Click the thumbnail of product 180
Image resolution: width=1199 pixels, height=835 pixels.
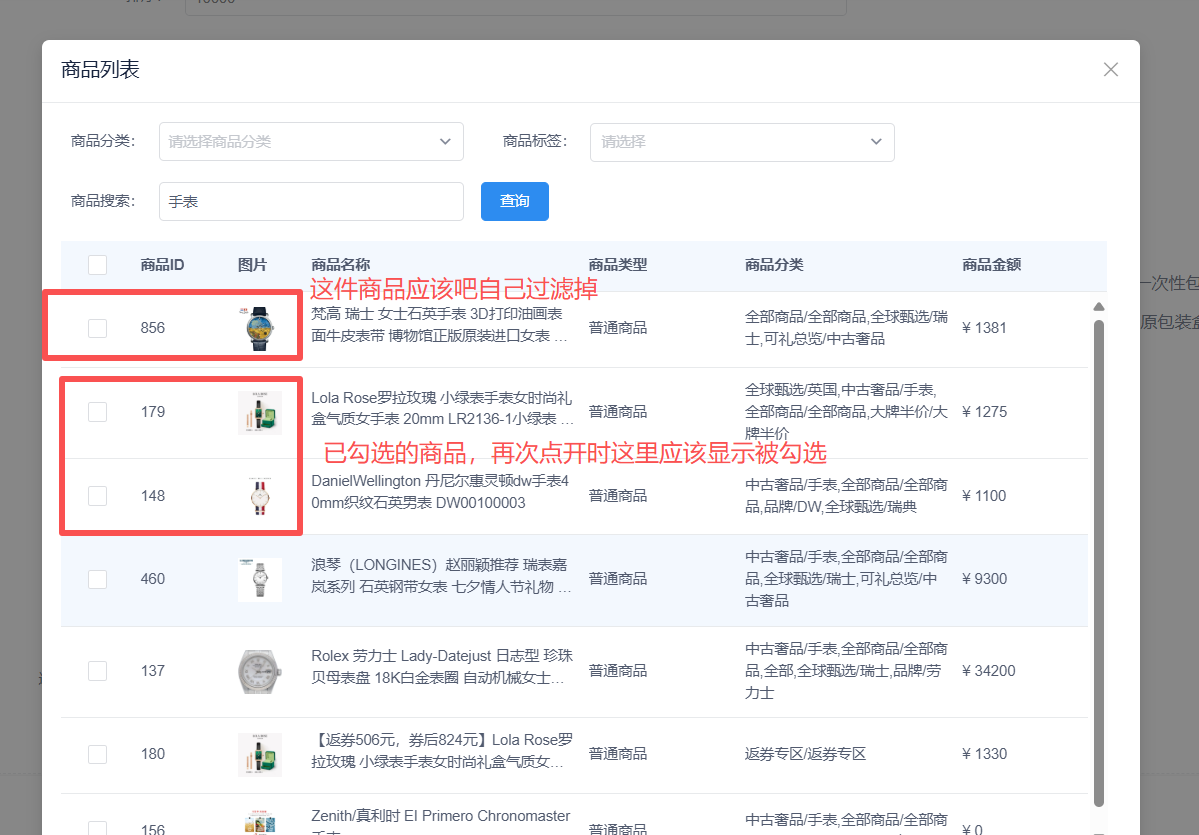tap(260, 754)
